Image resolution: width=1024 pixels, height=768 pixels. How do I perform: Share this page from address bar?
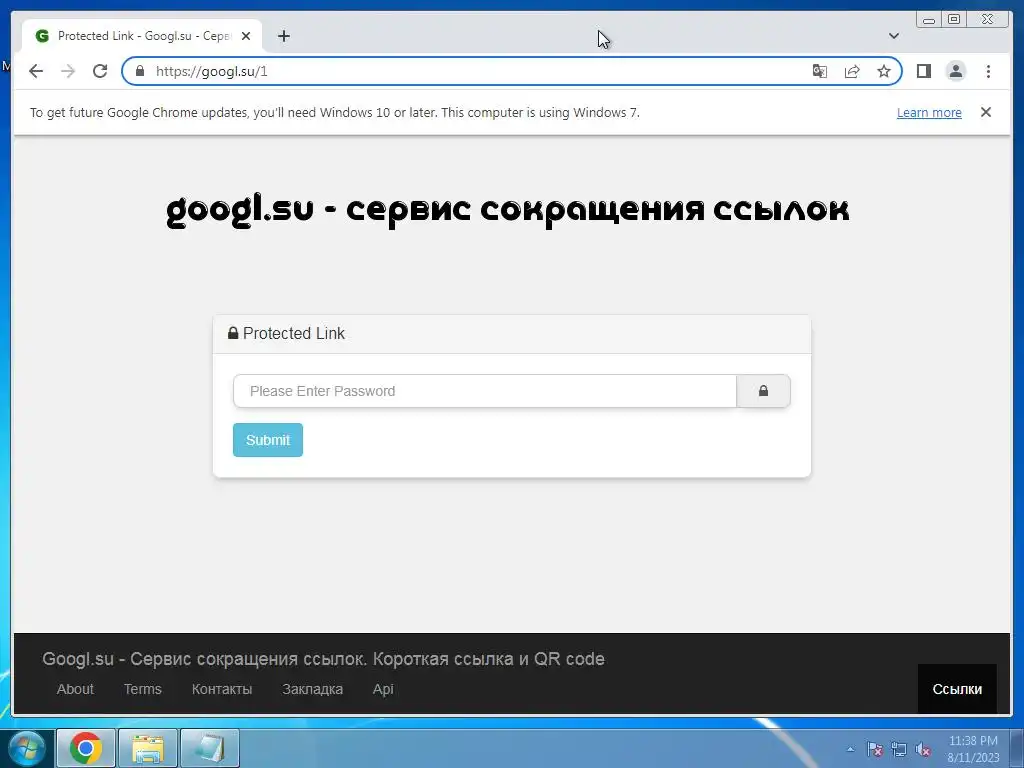point(852,71)
